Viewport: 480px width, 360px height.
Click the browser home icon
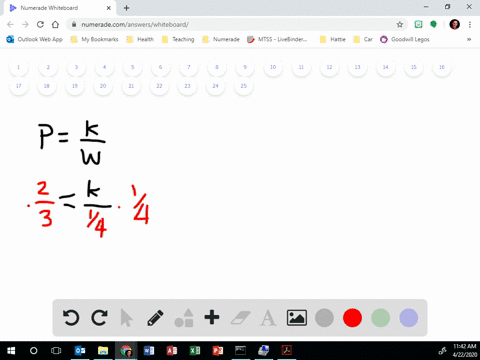[x=55, y=24]
